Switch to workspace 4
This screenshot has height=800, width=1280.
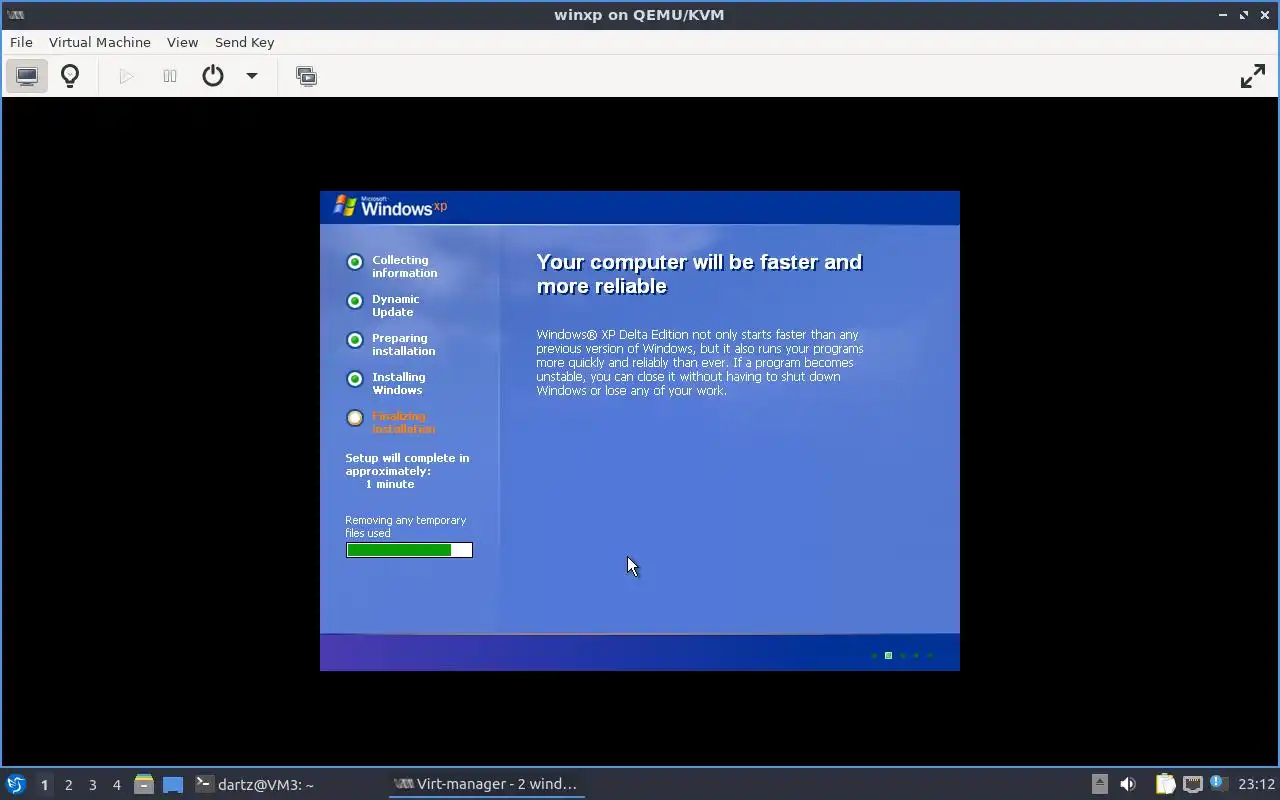[x=116, y=785]
